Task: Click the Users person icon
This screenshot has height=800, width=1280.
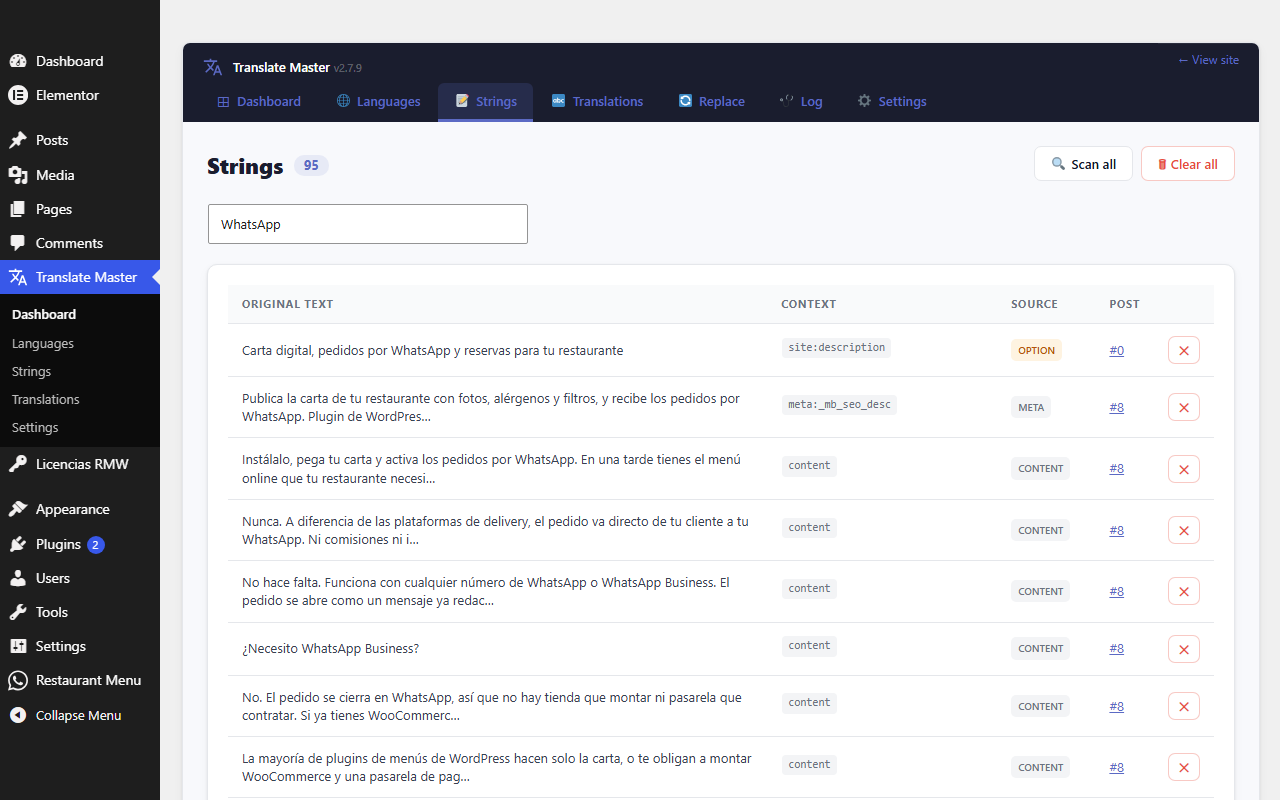Action: (x=18, y=578)
